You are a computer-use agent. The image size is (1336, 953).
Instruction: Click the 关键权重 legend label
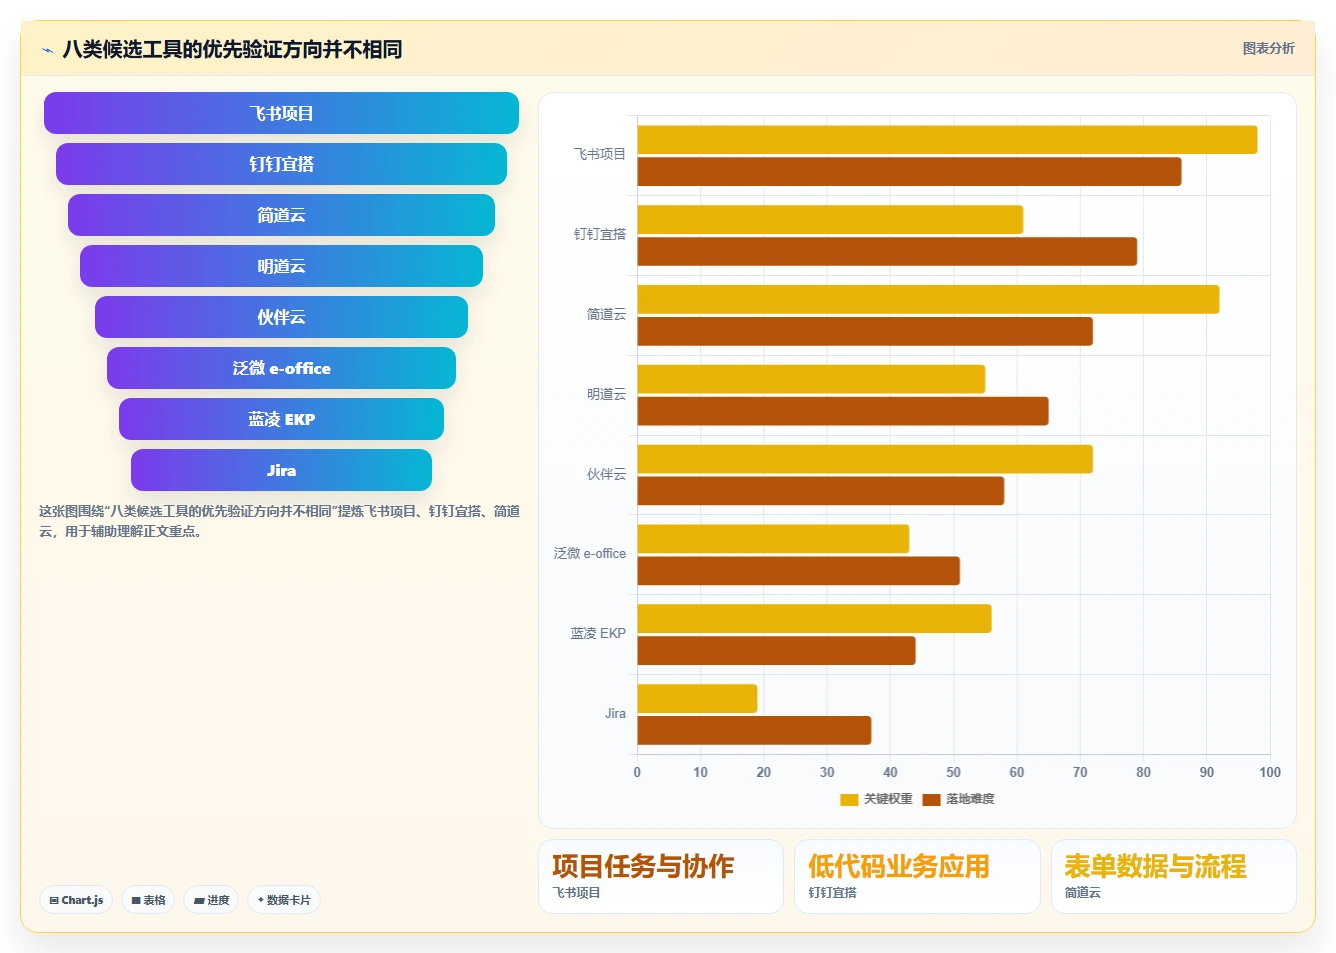(x=888, y=799)
